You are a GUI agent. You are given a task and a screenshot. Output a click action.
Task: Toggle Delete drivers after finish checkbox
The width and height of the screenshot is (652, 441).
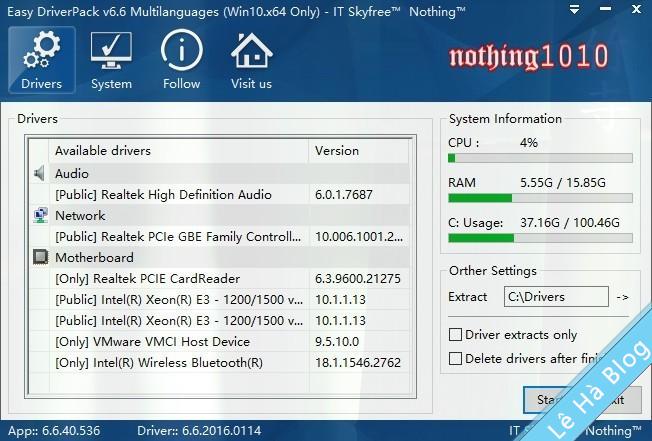[x=455, y=358]
